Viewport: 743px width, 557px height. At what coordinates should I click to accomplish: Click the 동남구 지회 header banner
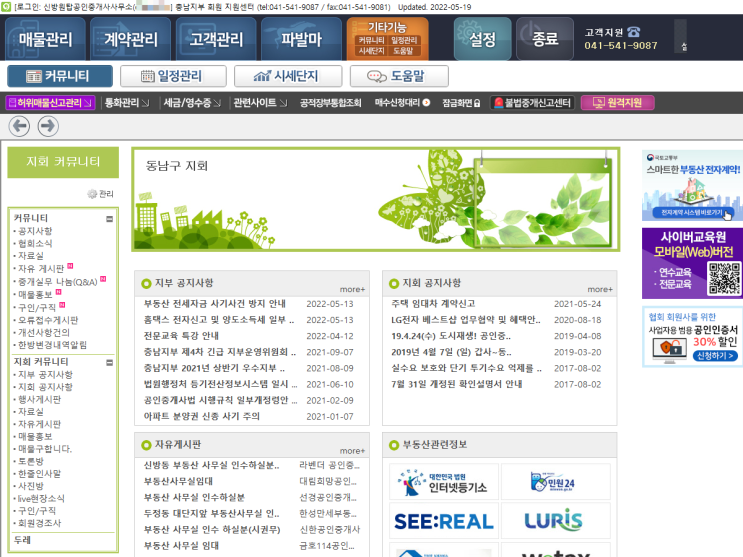pyautogui.click(x=376, y=200)
